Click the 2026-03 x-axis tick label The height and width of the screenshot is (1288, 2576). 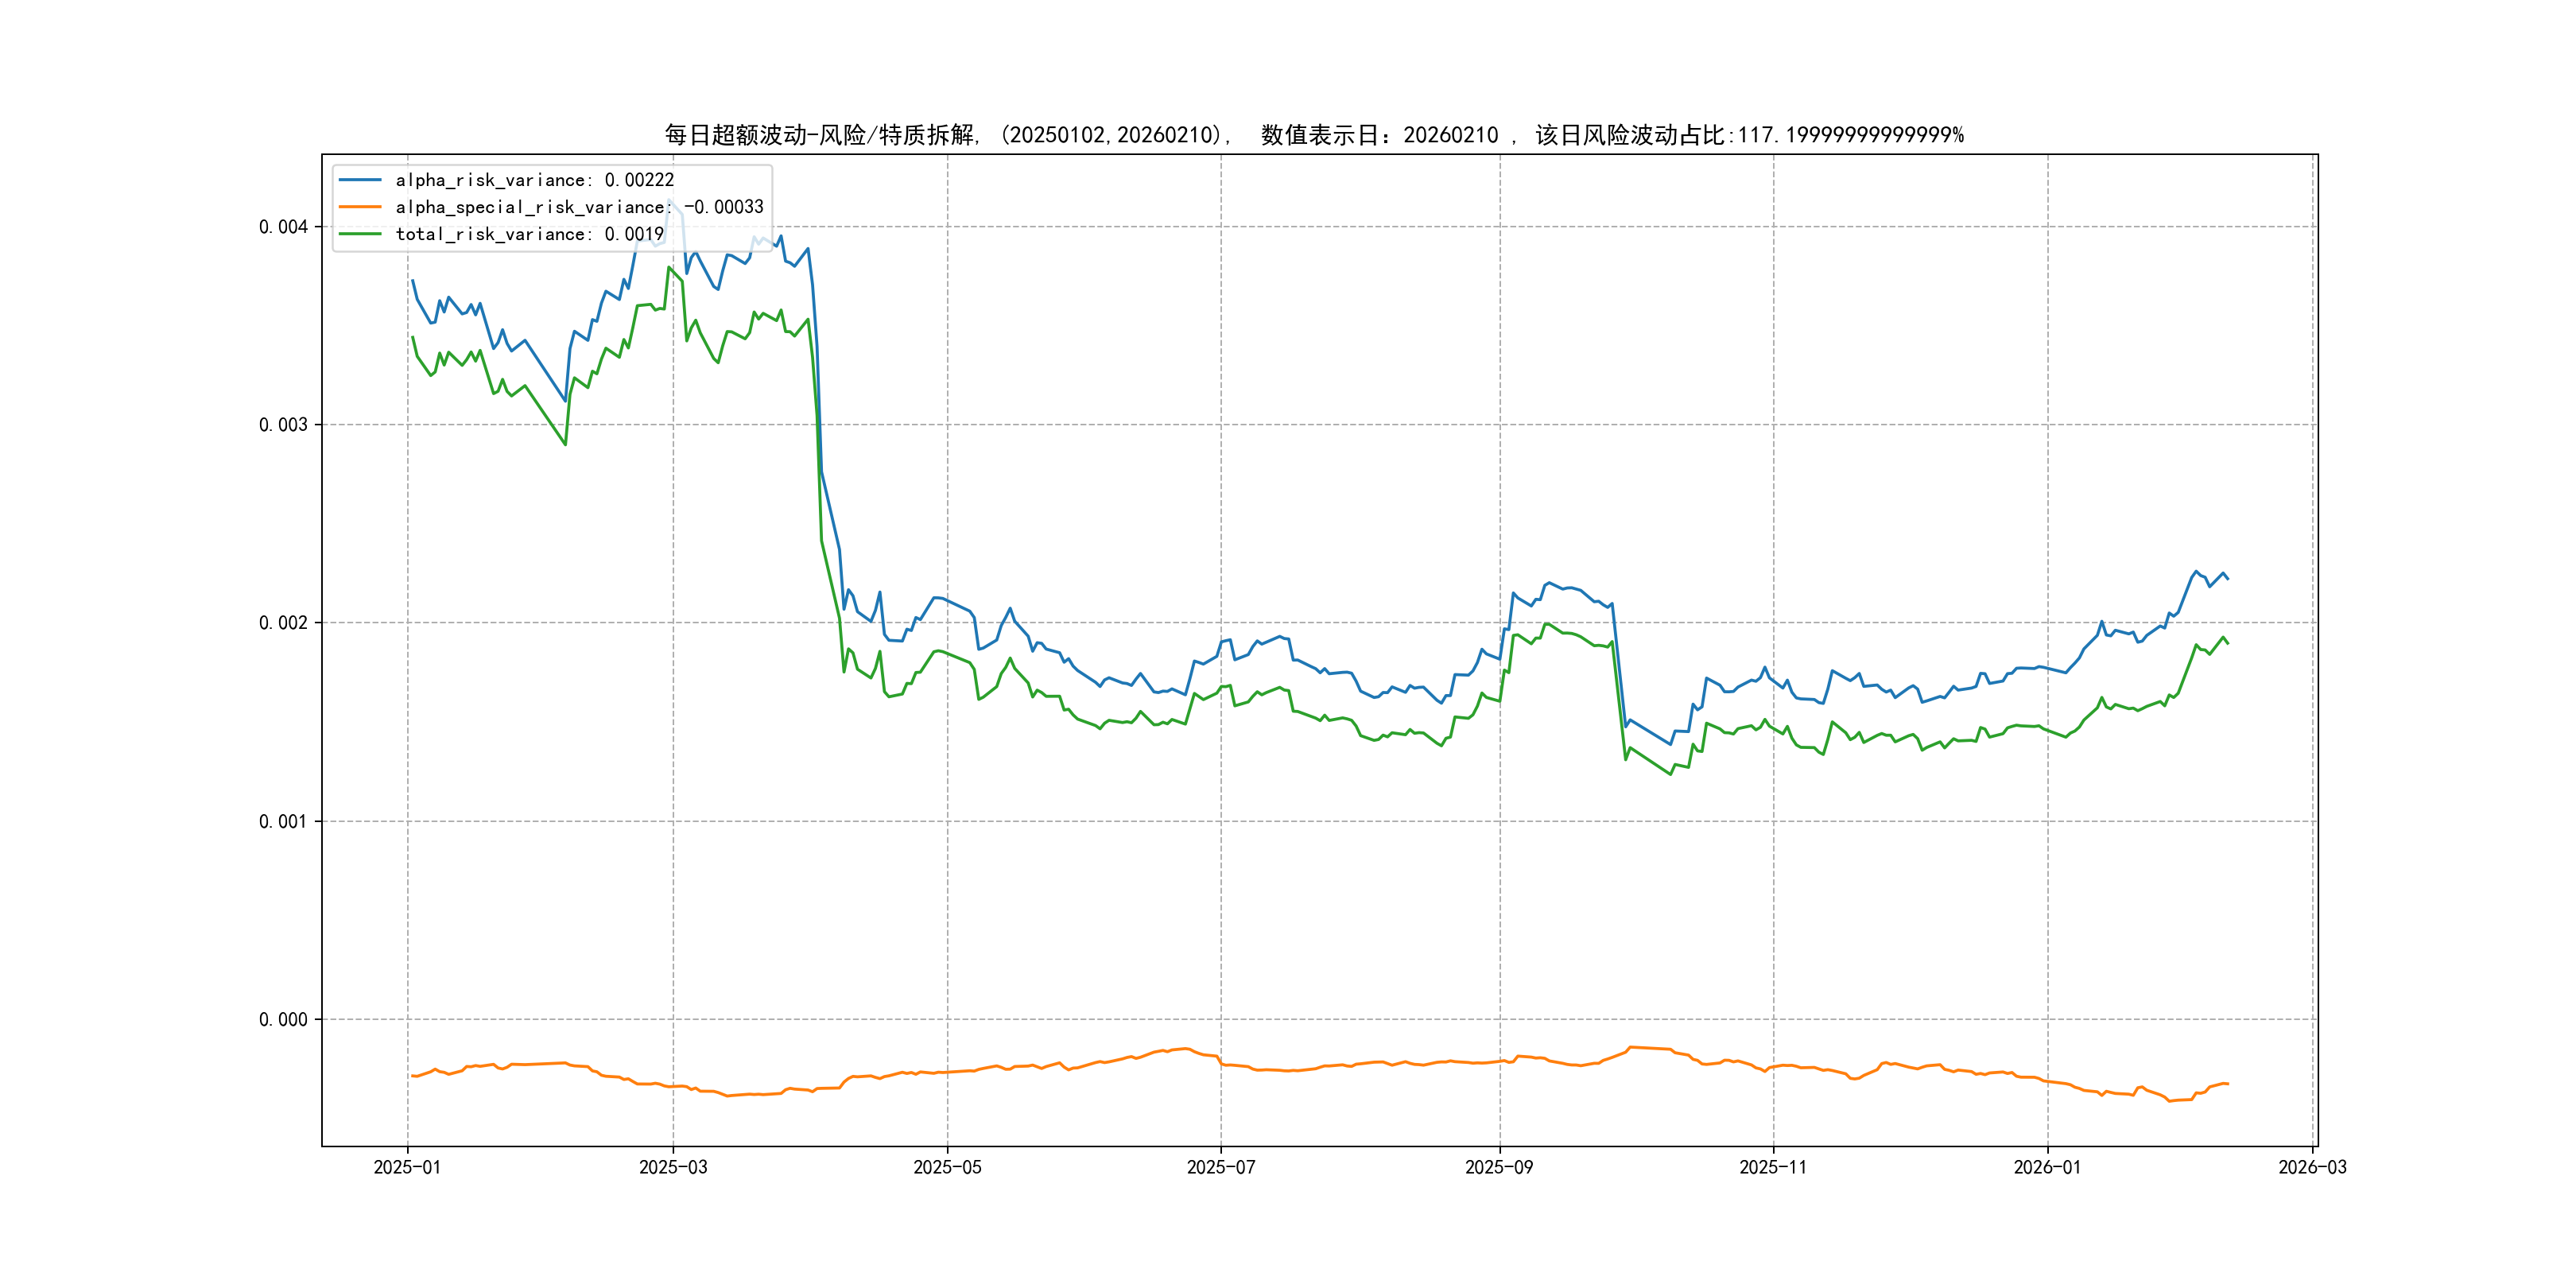pyautogui.click(x=2312, y=1167)
